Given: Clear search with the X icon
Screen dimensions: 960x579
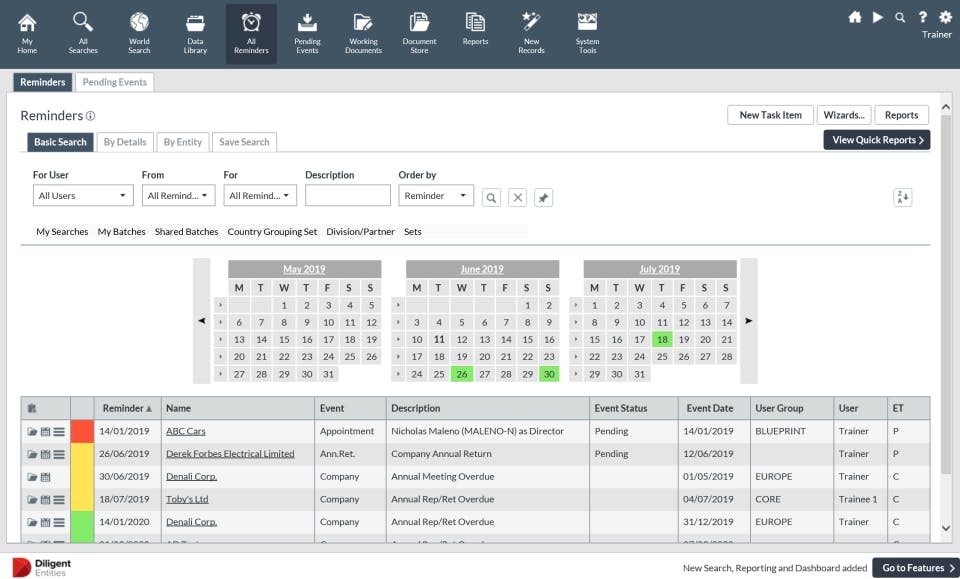Looking at the screenshot, I should 517,197.
